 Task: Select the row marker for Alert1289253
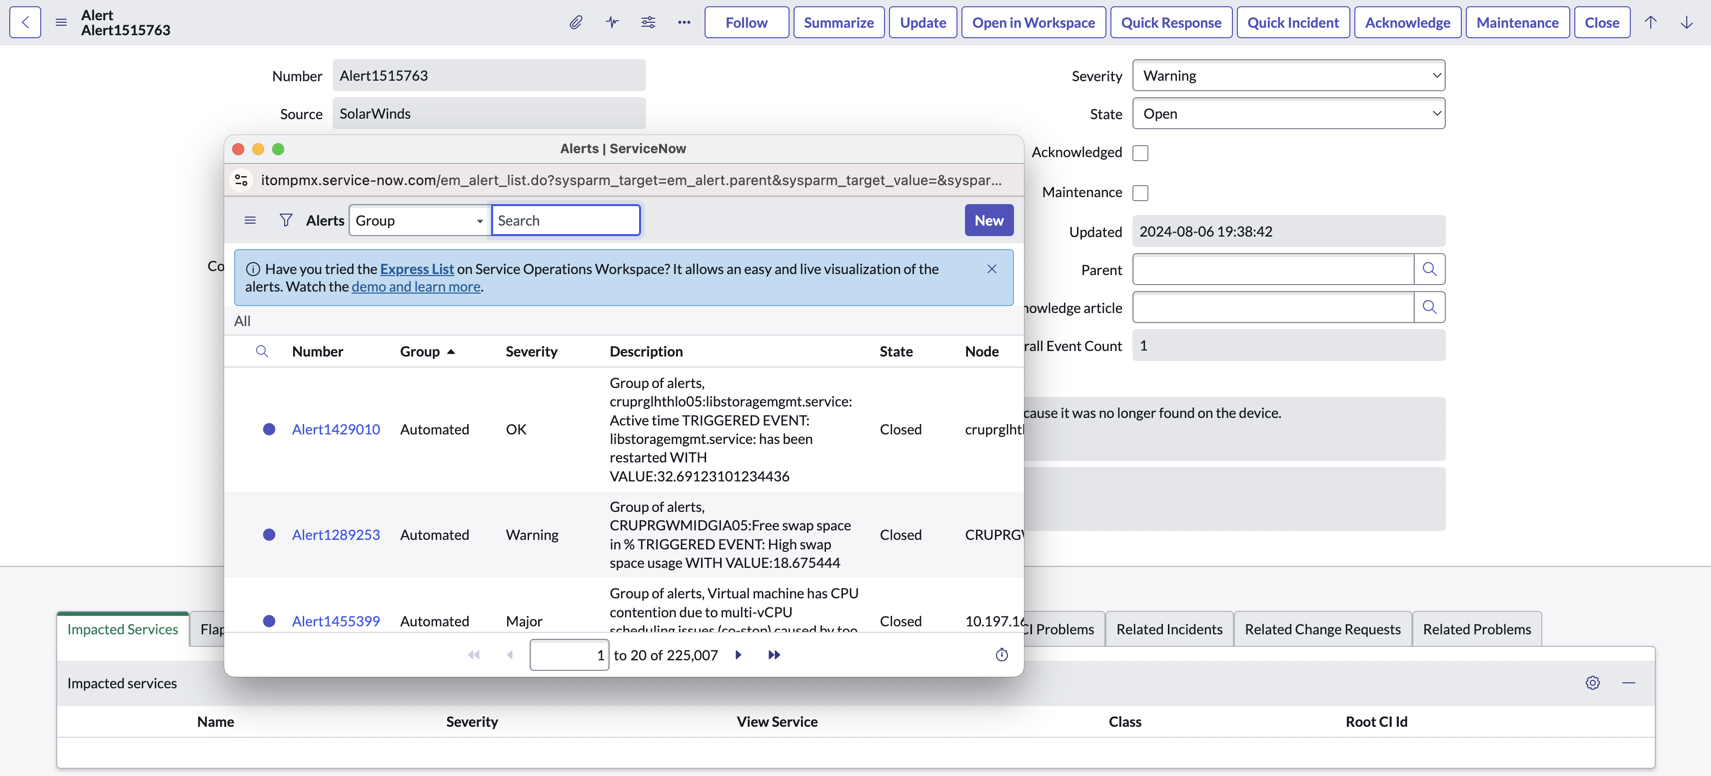coord(269,535)
